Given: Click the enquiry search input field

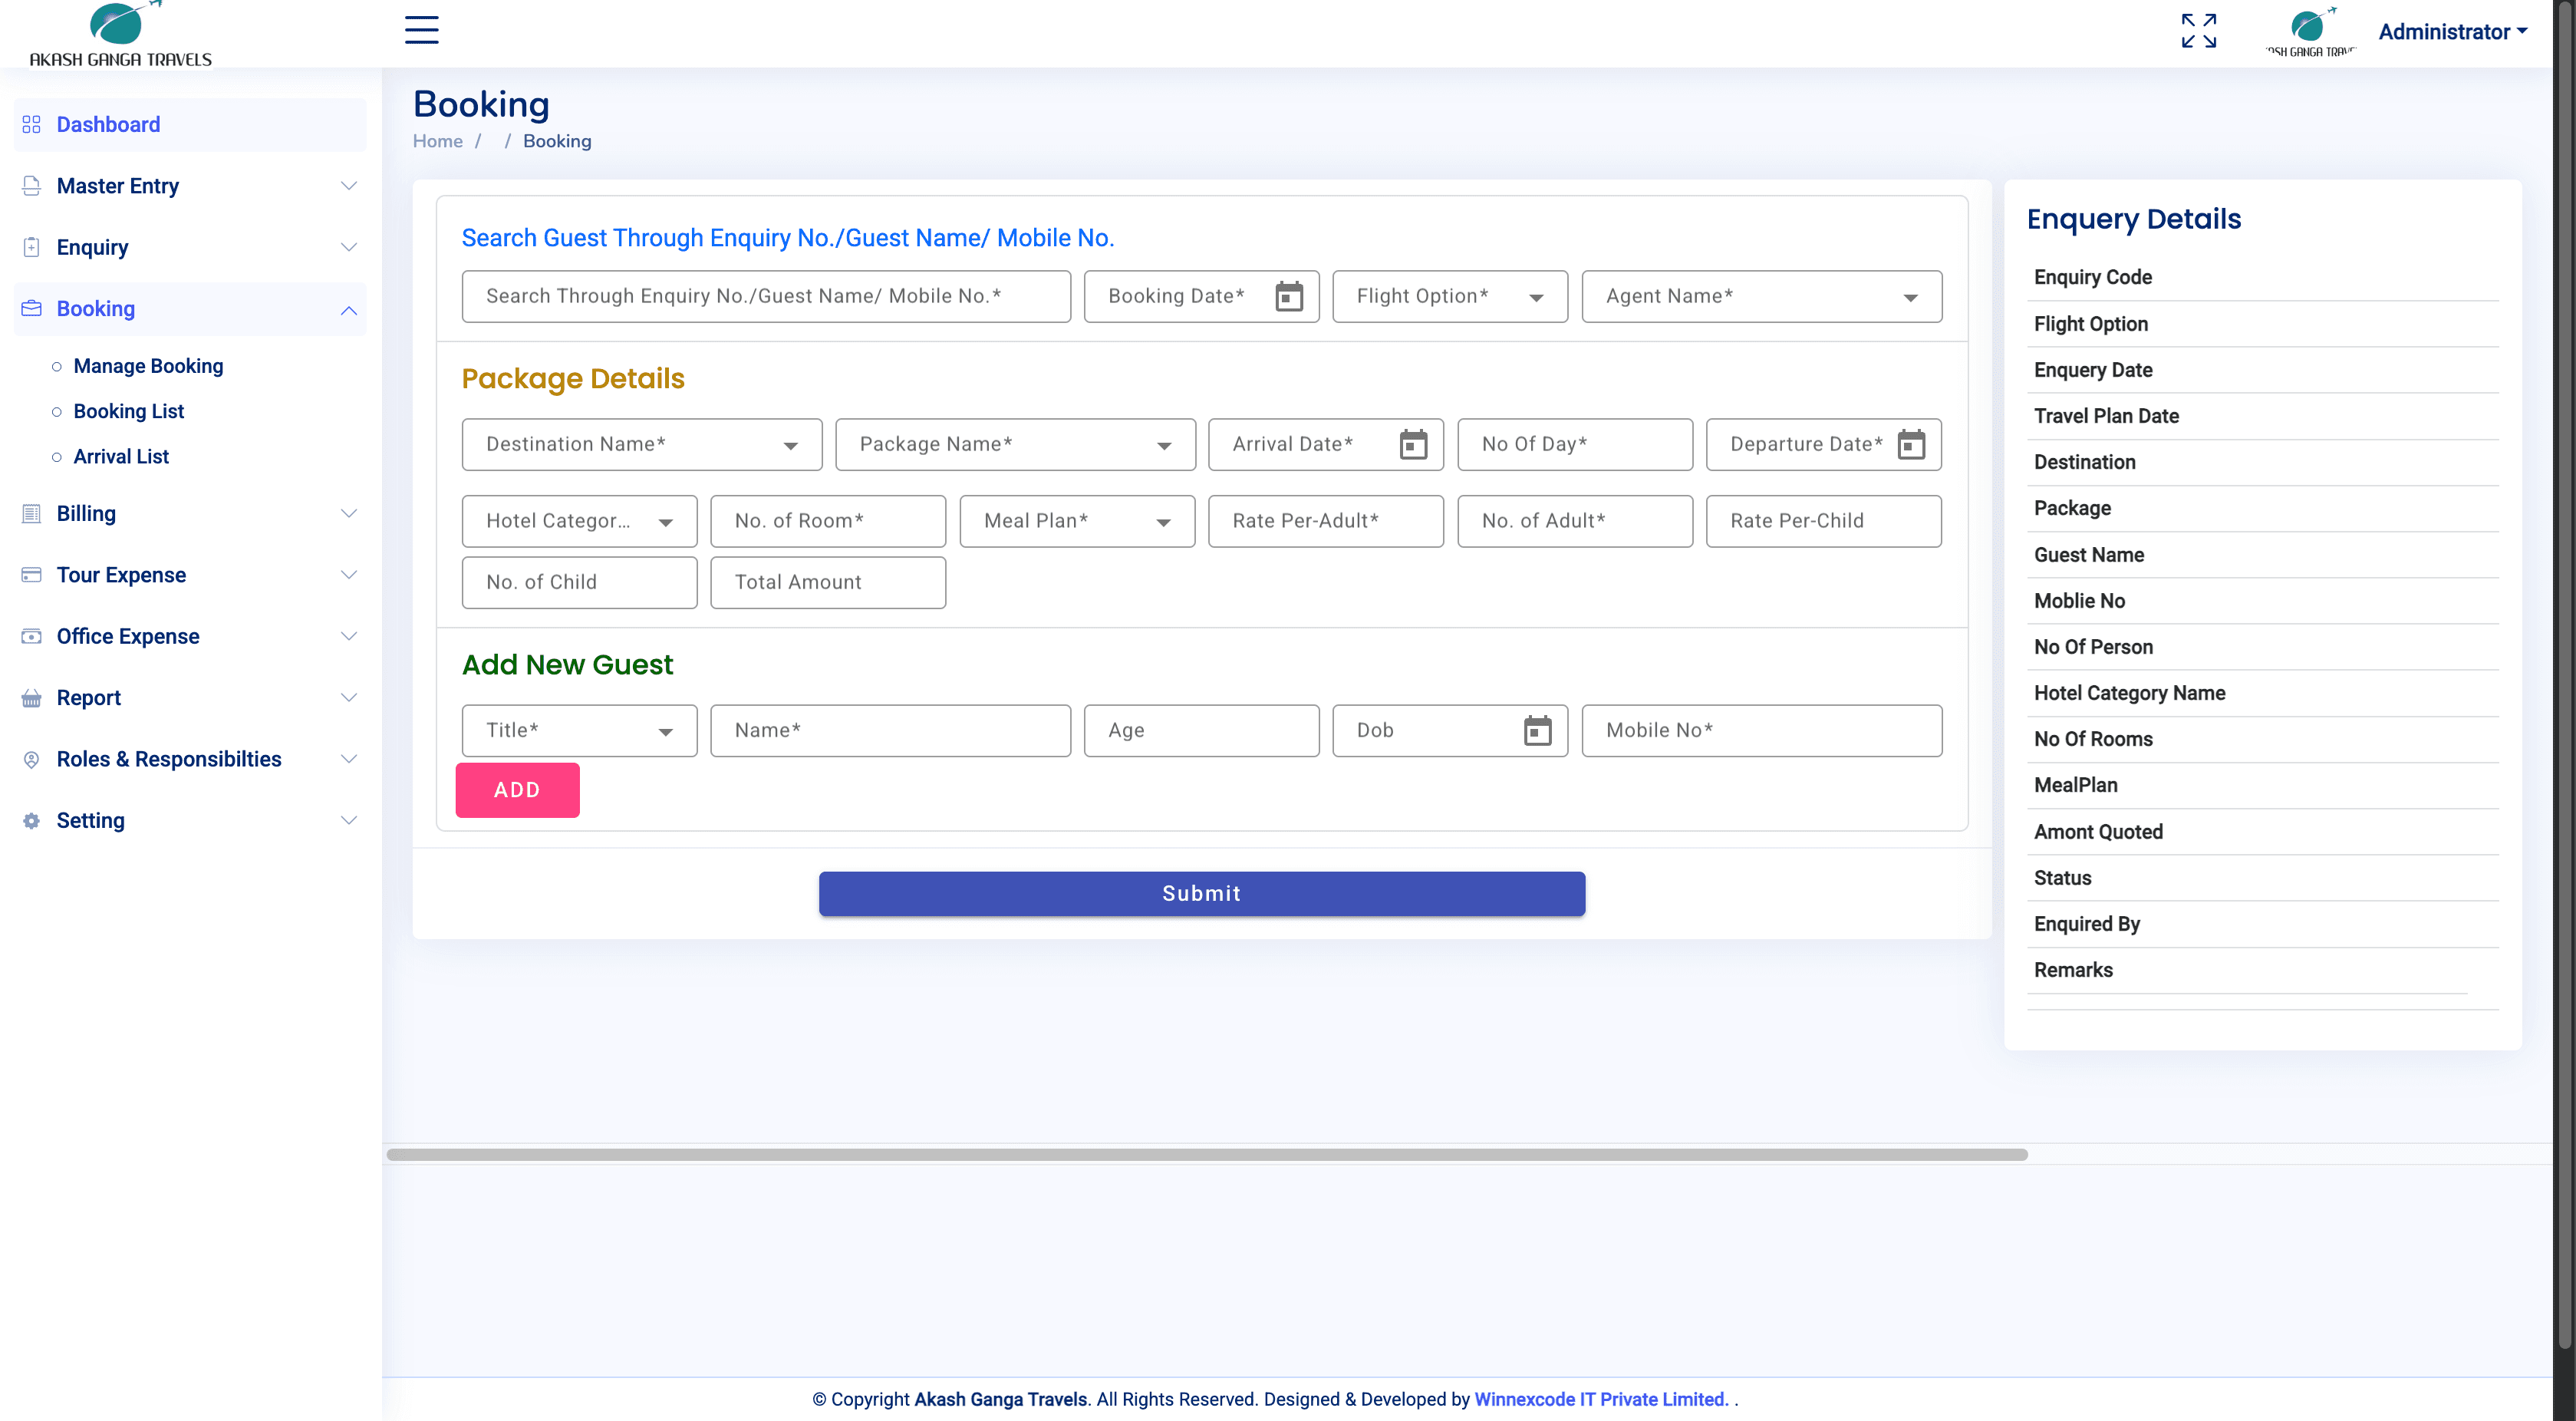Looking at the screenshot, I should tap(765, 297).
